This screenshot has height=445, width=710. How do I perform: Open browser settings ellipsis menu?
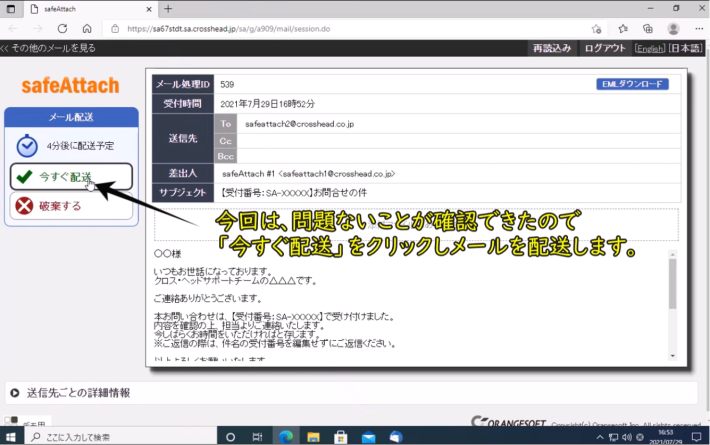click(x=699, y=29)
